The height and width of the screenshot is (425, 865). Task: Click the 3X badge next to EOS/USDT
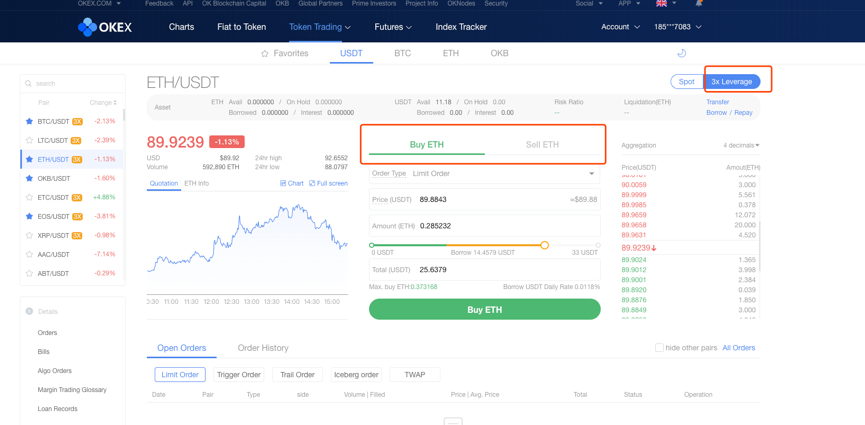[77, 216]
